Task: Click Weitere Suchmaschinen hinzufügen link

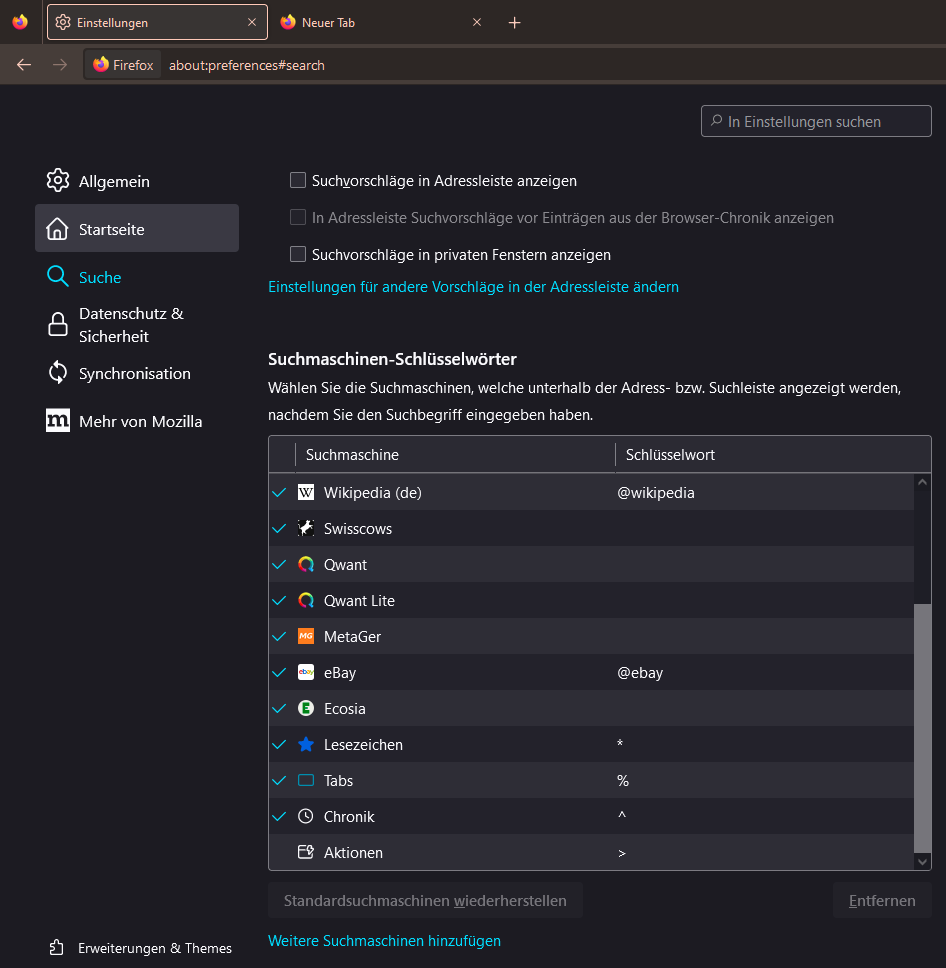Action: [x=384, y=941]
